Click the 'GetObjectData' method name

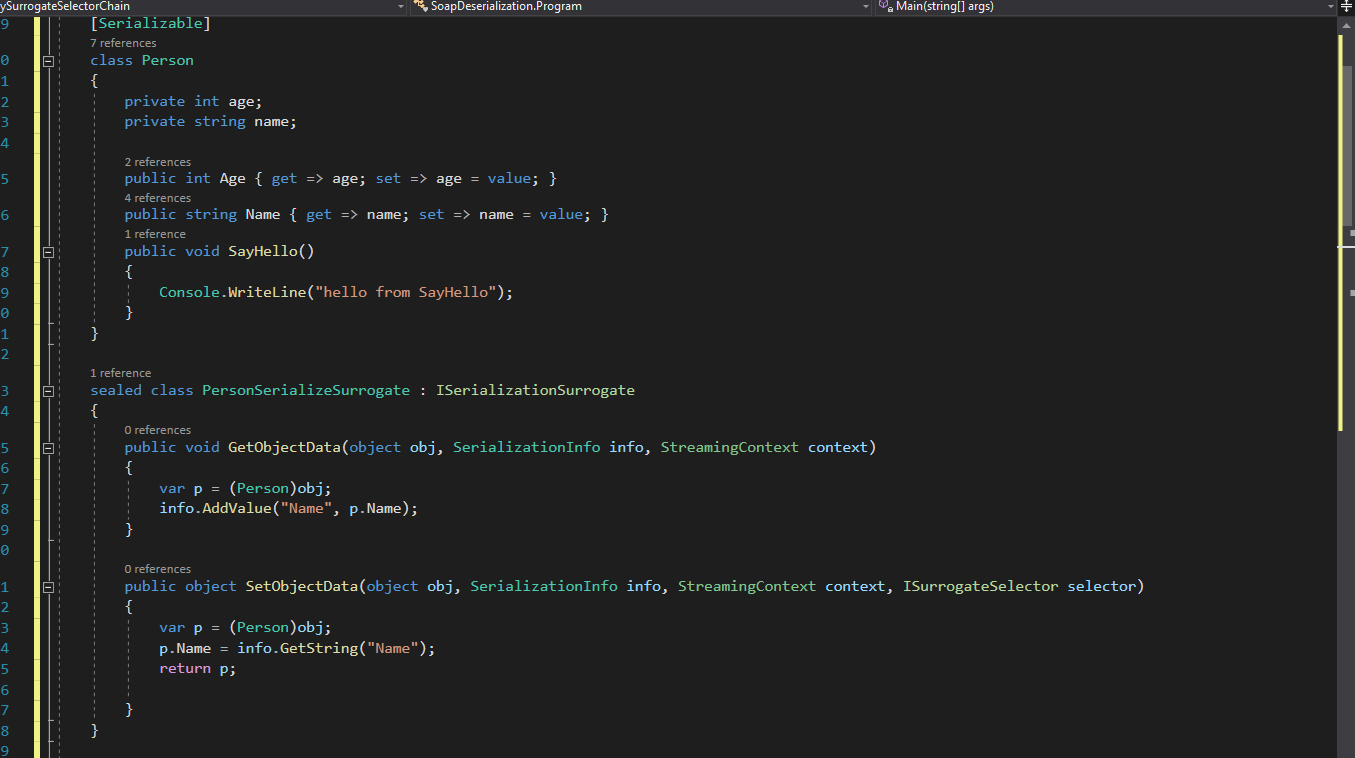(x=284, y=447)
